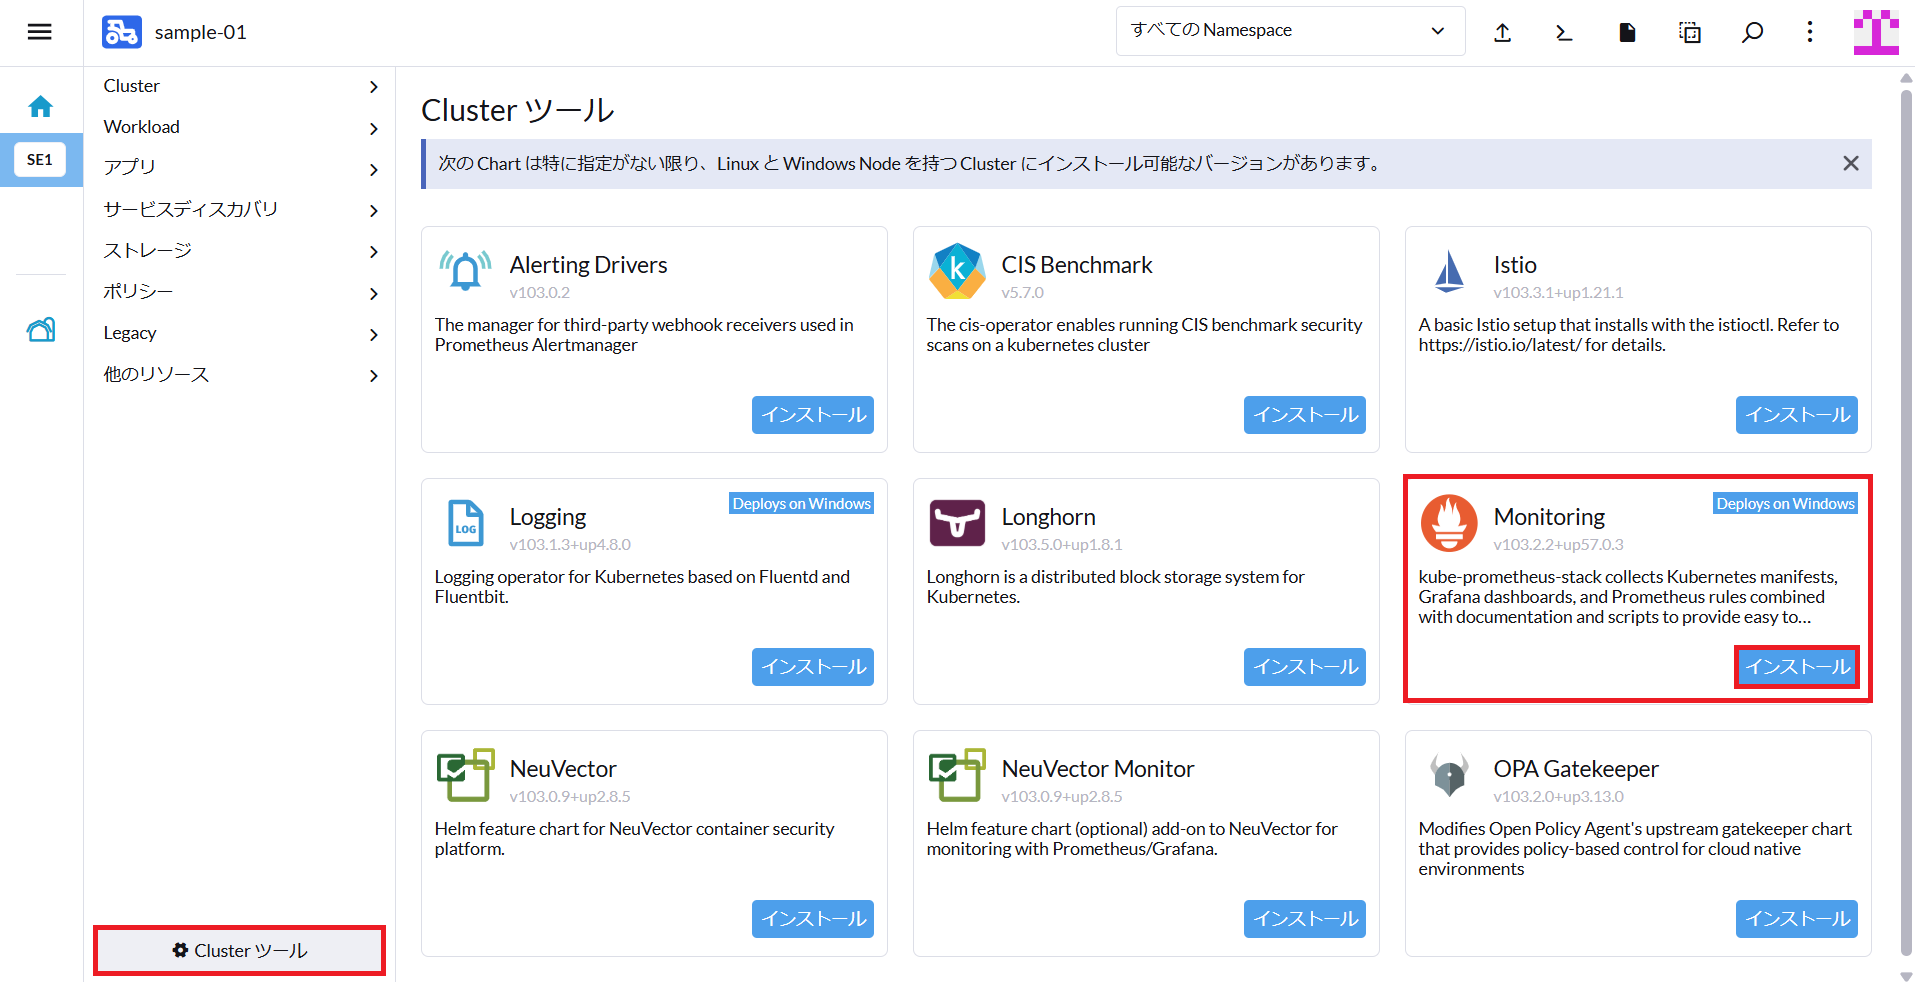Install the NeuVector chart
1915x982 pixels.
pos(812,919)
